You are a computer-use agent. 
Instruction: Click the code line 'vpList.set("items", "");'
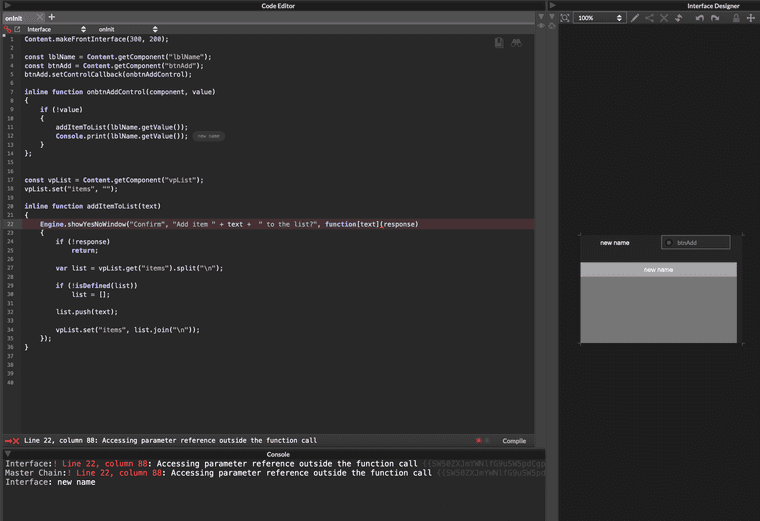tap(71, 189)
